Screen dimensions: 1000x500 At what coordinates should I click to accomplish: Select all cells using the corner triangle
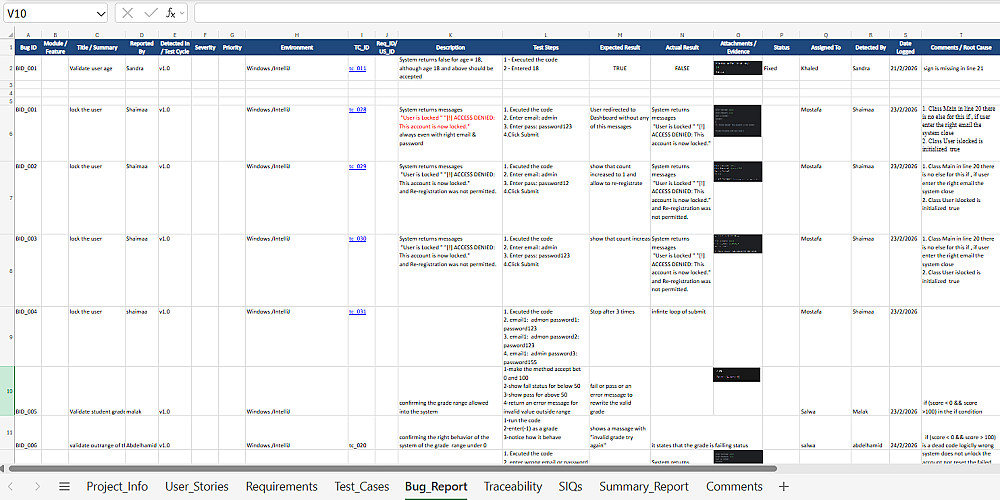pos(10,34)
